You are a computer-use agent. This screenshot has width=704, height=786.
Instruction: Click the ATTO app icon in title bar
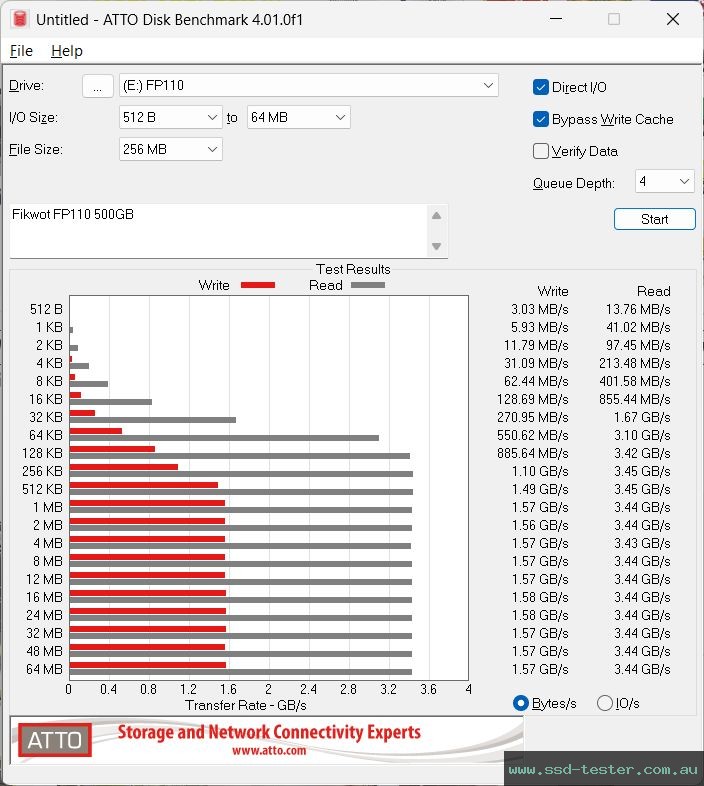(x=20, y=19)
